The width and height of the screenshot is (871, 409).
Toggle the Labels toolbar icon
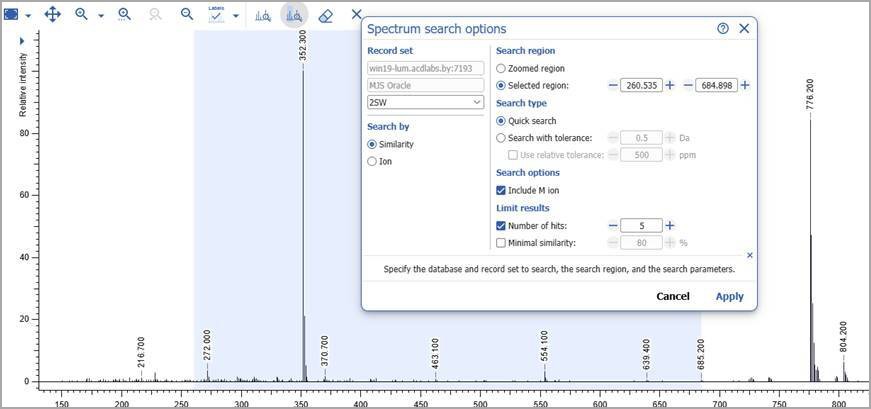pos(216,14)
